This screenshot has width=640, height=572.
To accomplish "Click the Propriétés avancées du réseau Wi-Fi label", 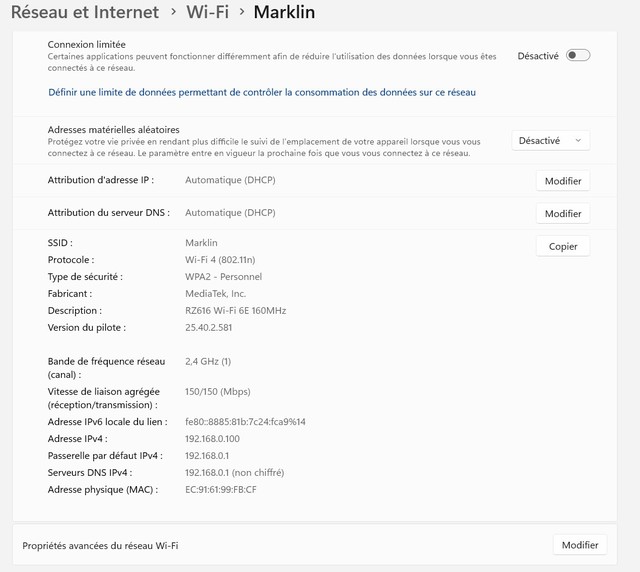I will [100, 546].
